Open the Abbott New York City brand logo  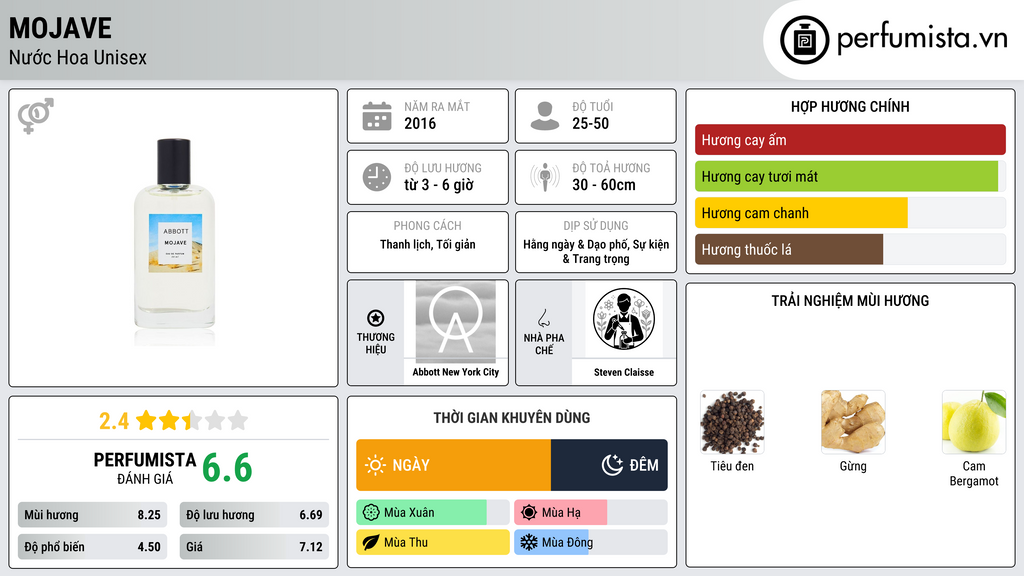tap(455, 321)
